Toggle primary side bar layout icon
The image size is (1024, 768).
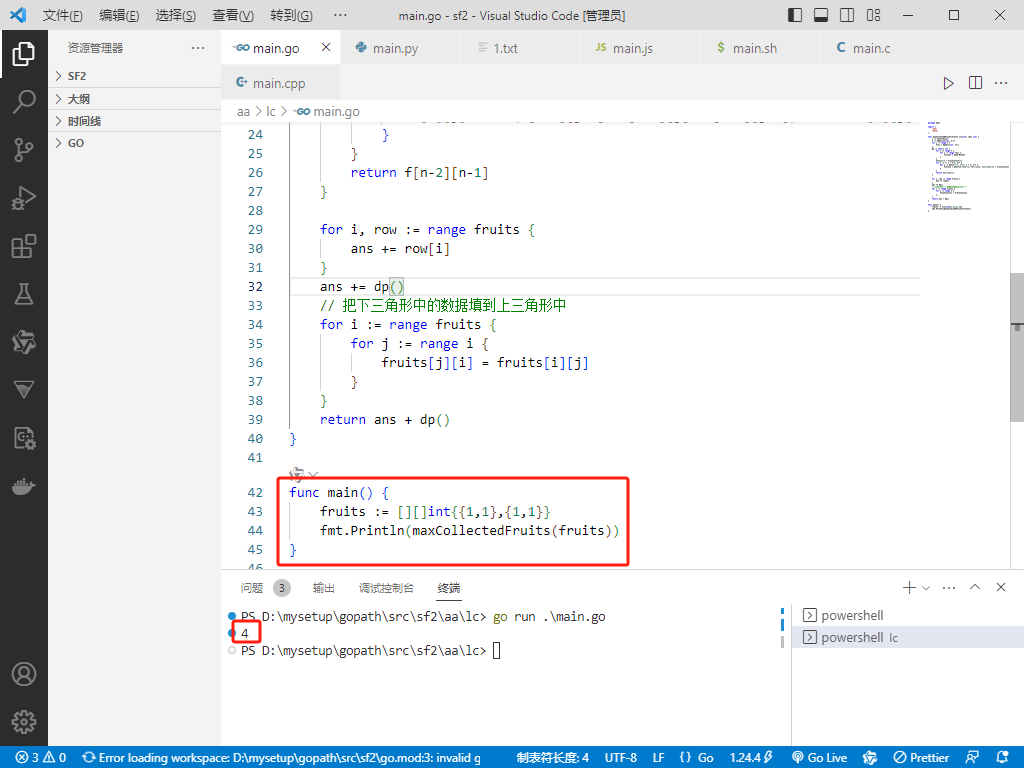click(795, 15)
